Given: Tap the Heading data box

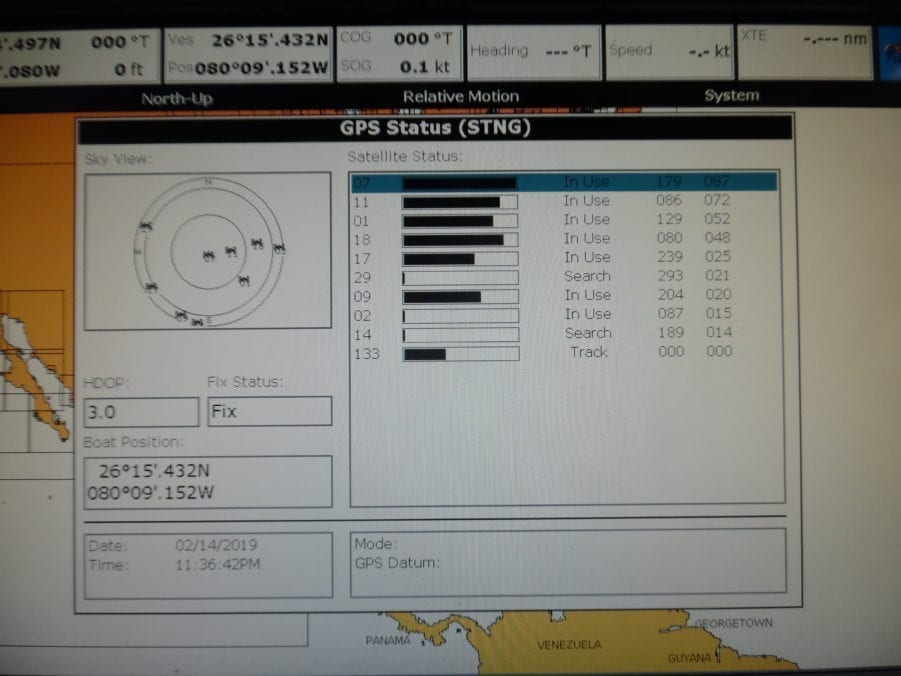Looking at the screenshot, I should (x=534, y=52).
